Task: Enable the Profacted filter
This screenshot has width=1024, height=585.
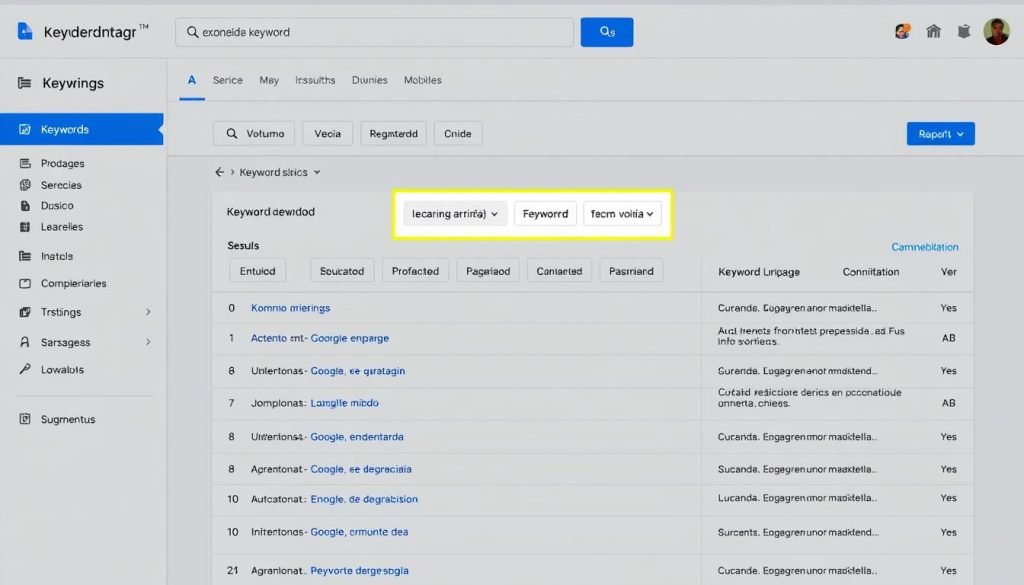Action: [x=415, y=270]
